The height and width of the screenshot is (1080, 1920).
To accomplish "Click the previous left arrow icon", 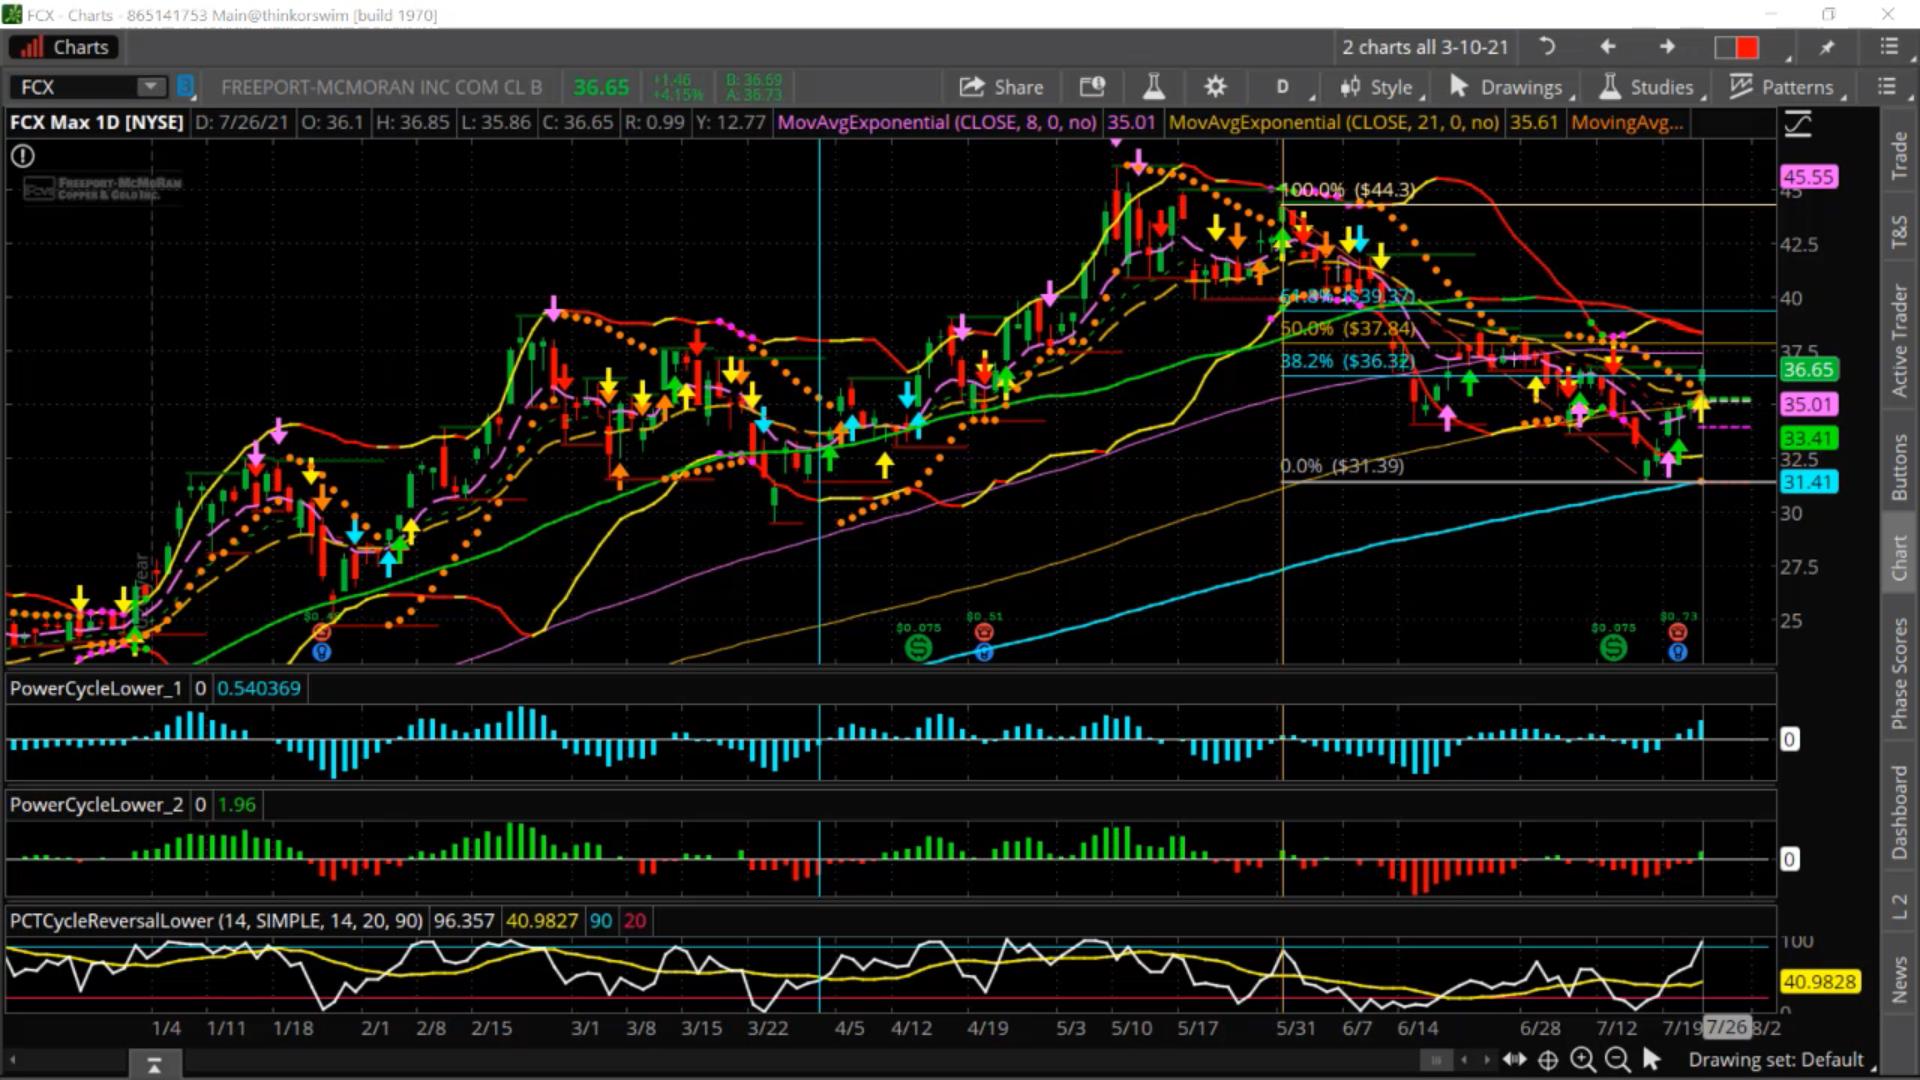I will (1607, 47).
